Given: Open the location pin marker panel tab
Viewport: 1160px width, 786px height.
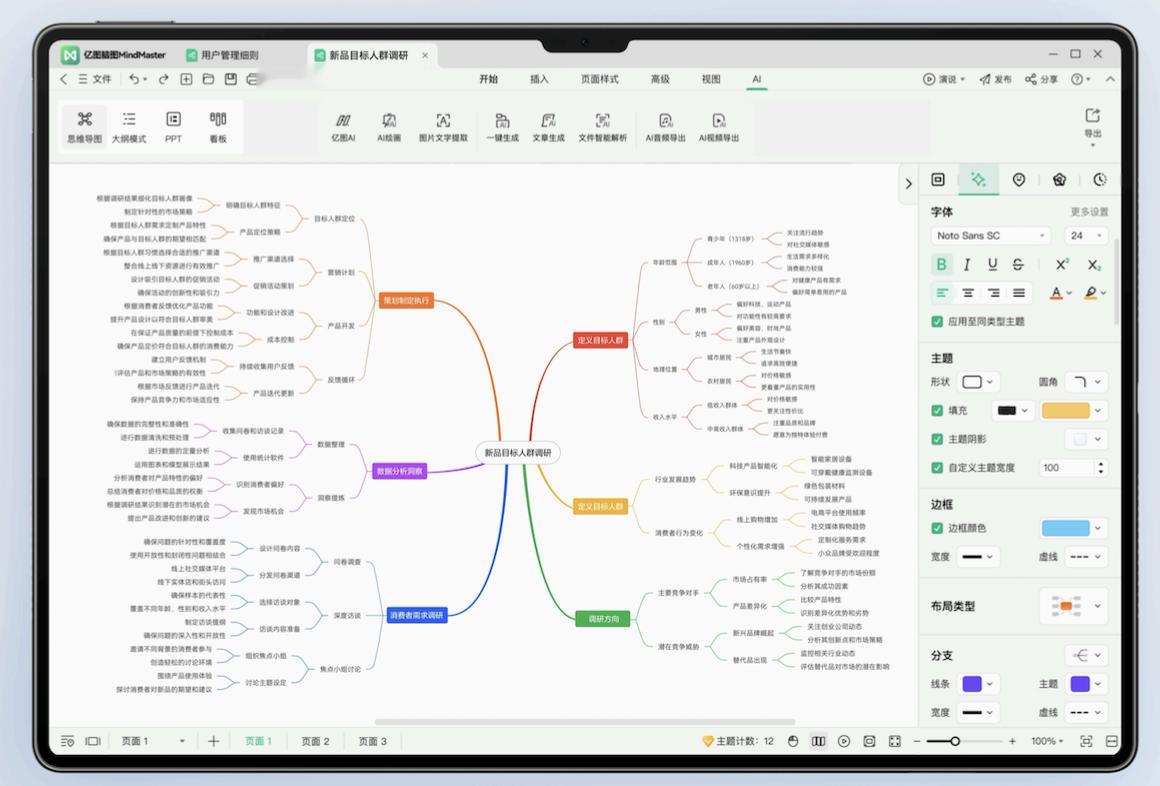Looking at the screenshot, I should tap(1019, 179).
